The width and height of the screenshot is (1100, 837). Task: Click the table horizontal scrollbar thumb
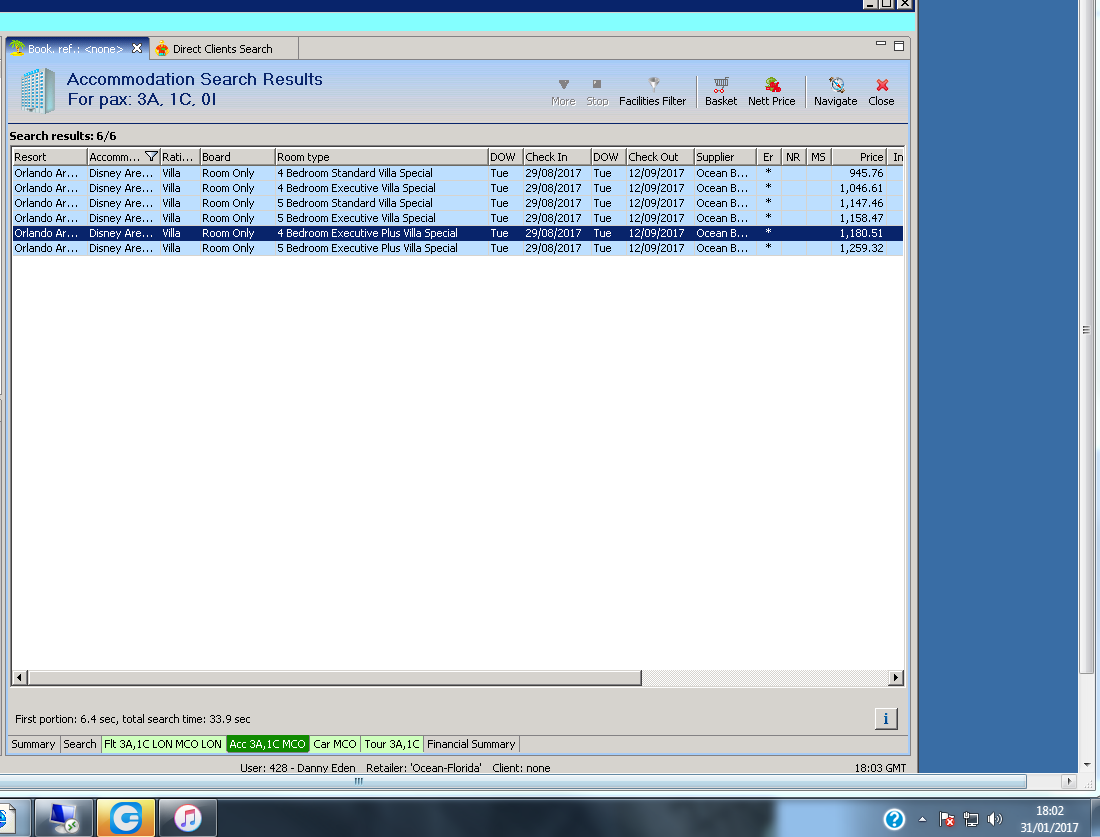click(x=335, y=677)
